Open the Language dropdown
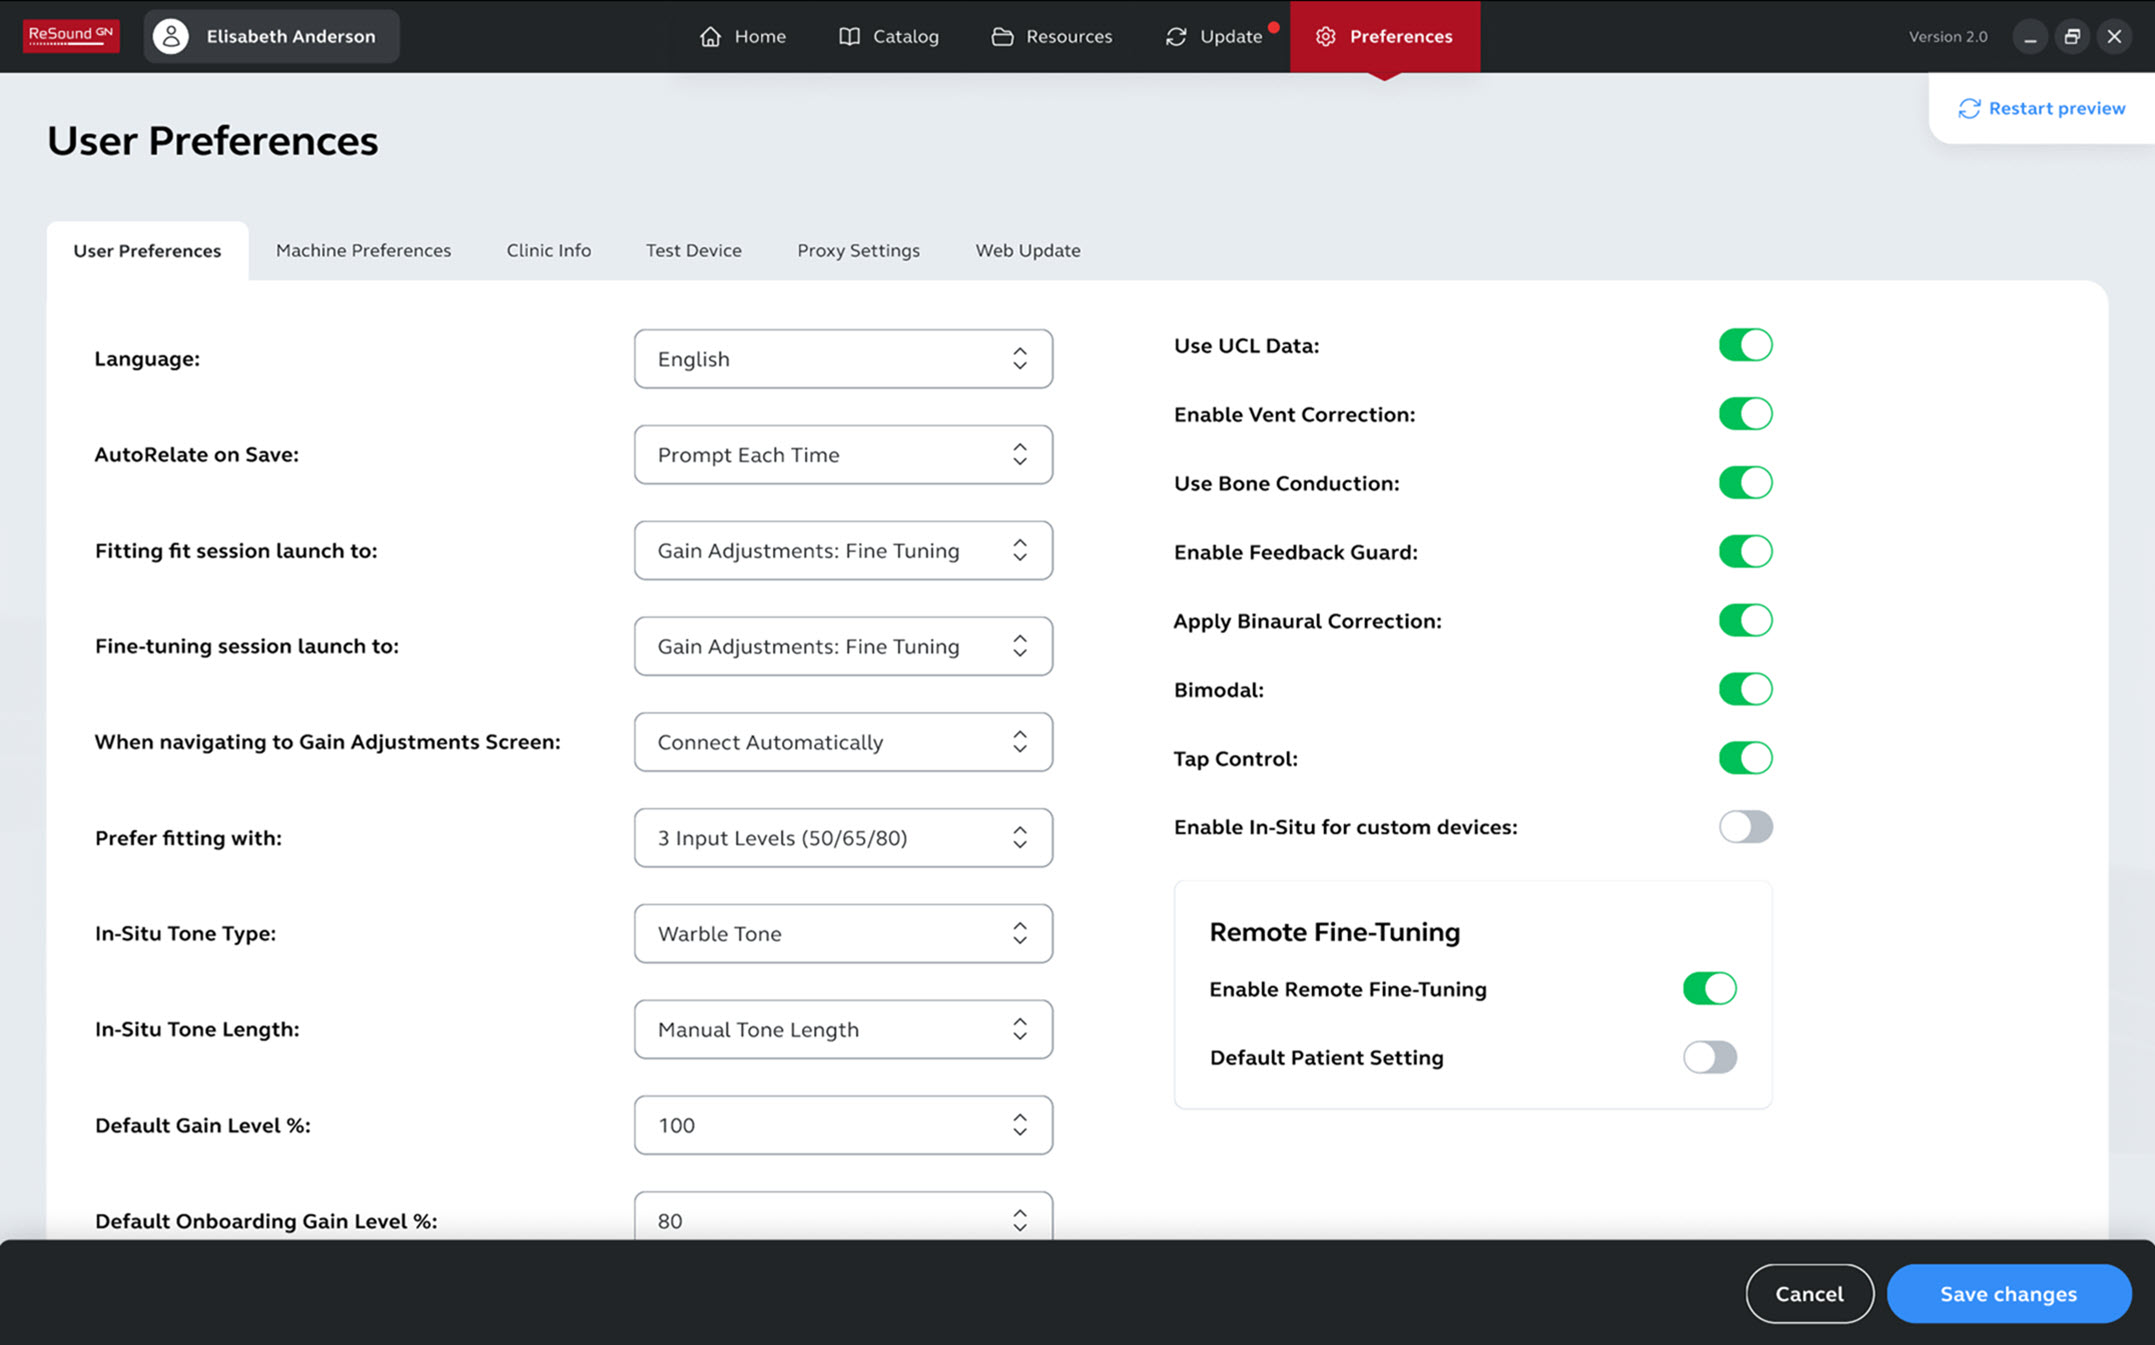The image size is (2155, 1345). click(843, 359)
